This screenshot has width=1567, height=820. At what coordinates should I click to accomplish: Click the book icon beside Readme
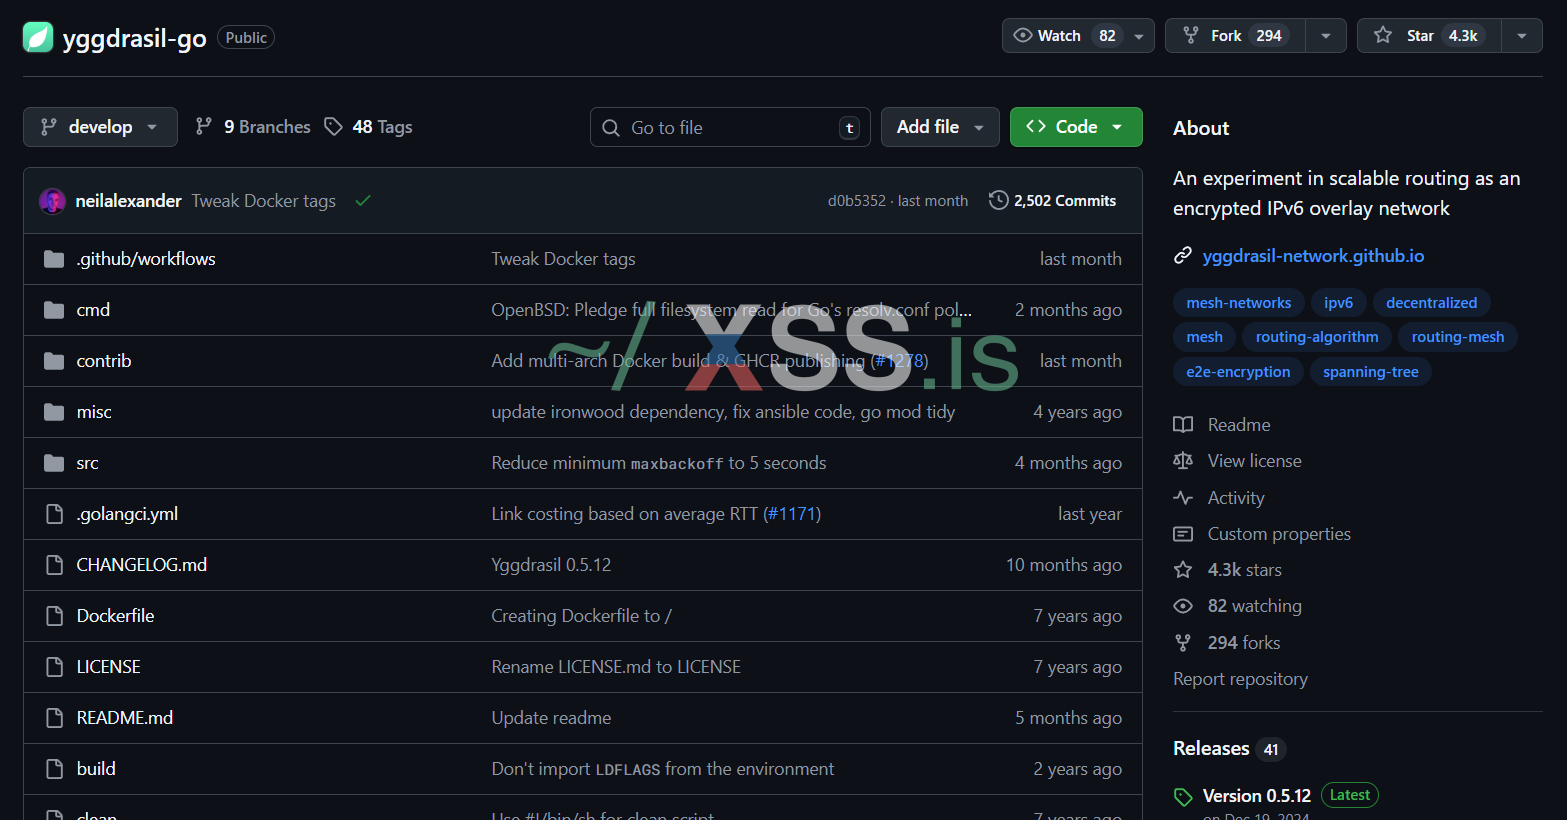click(1183, 425)
